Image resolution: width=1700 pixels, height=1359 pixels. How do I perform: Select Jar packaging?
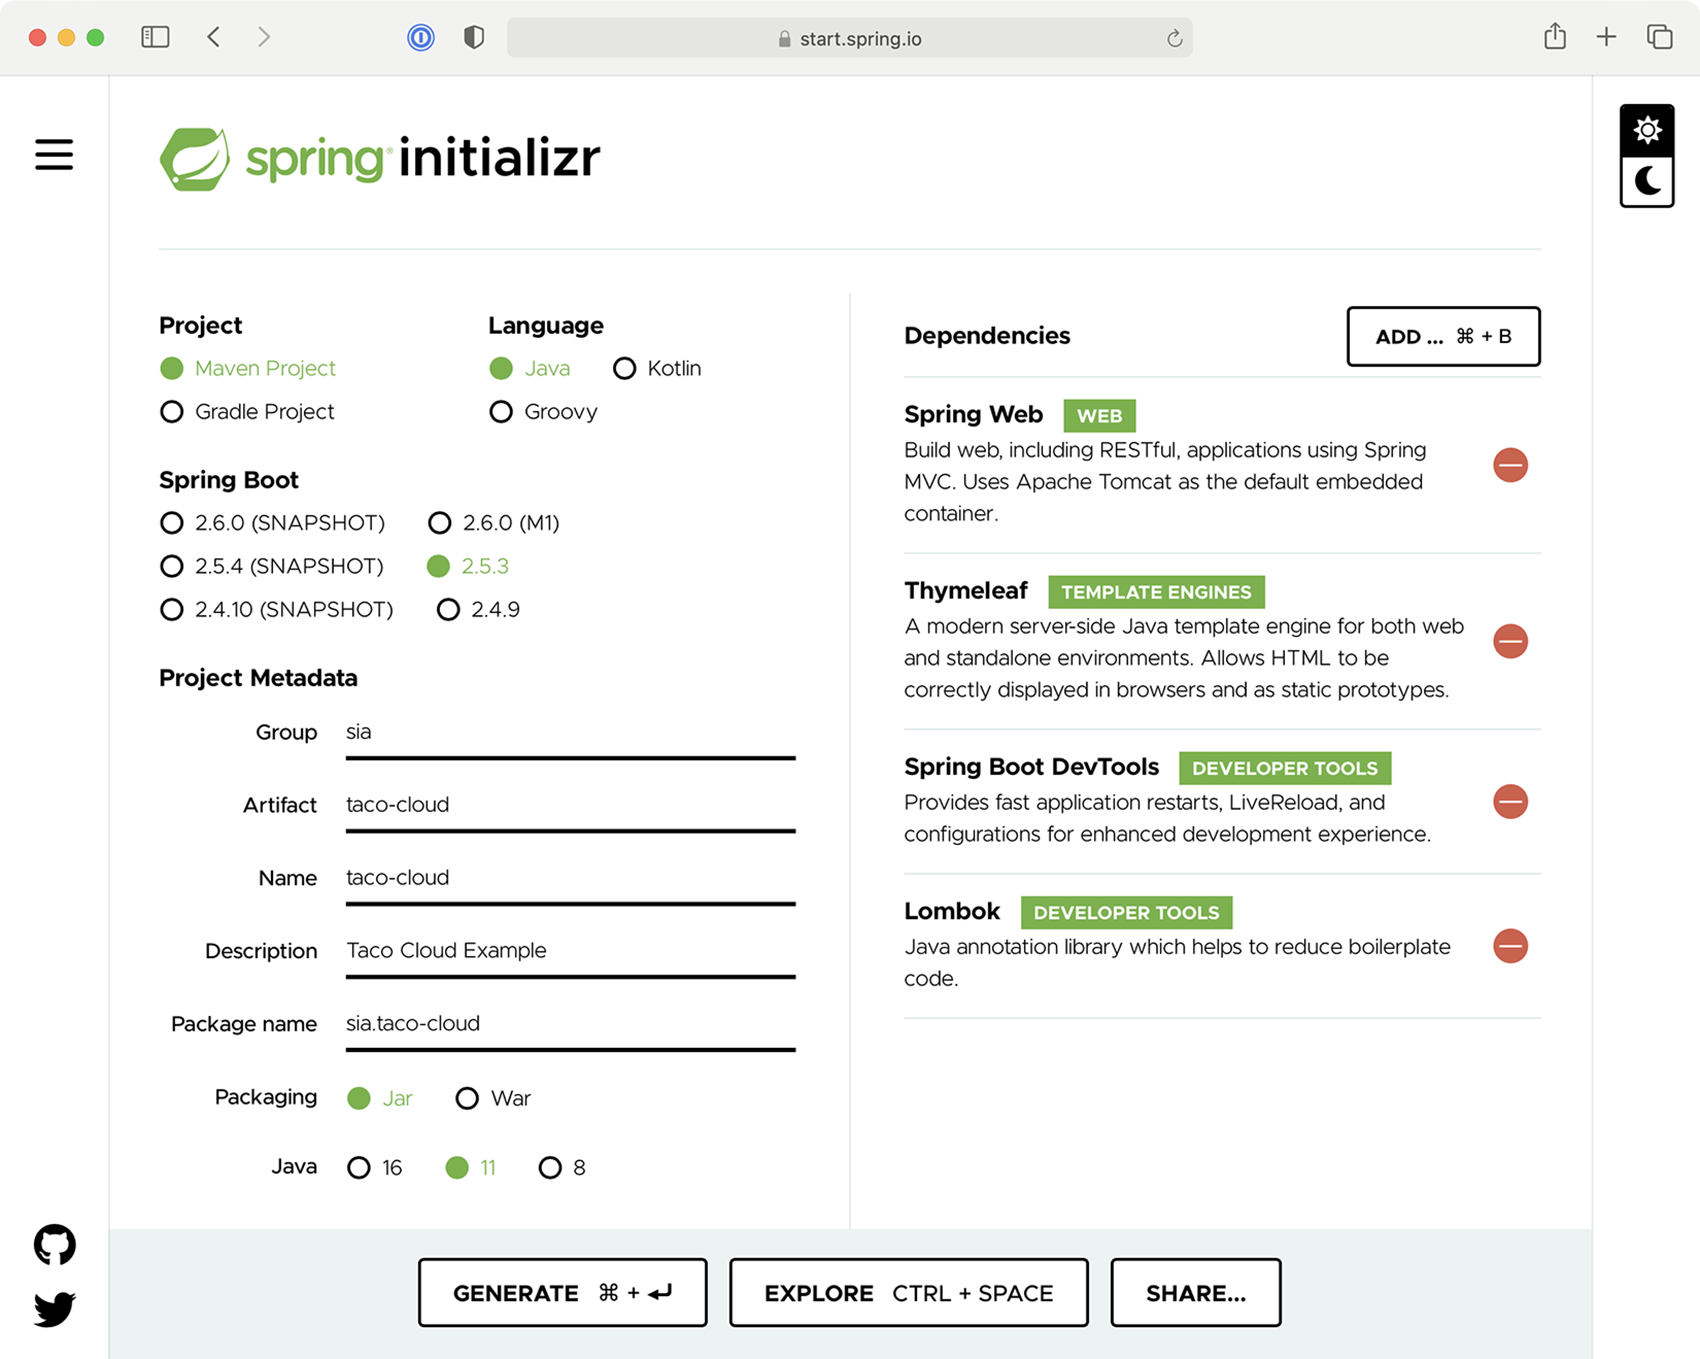click(x=380, y=1098)
